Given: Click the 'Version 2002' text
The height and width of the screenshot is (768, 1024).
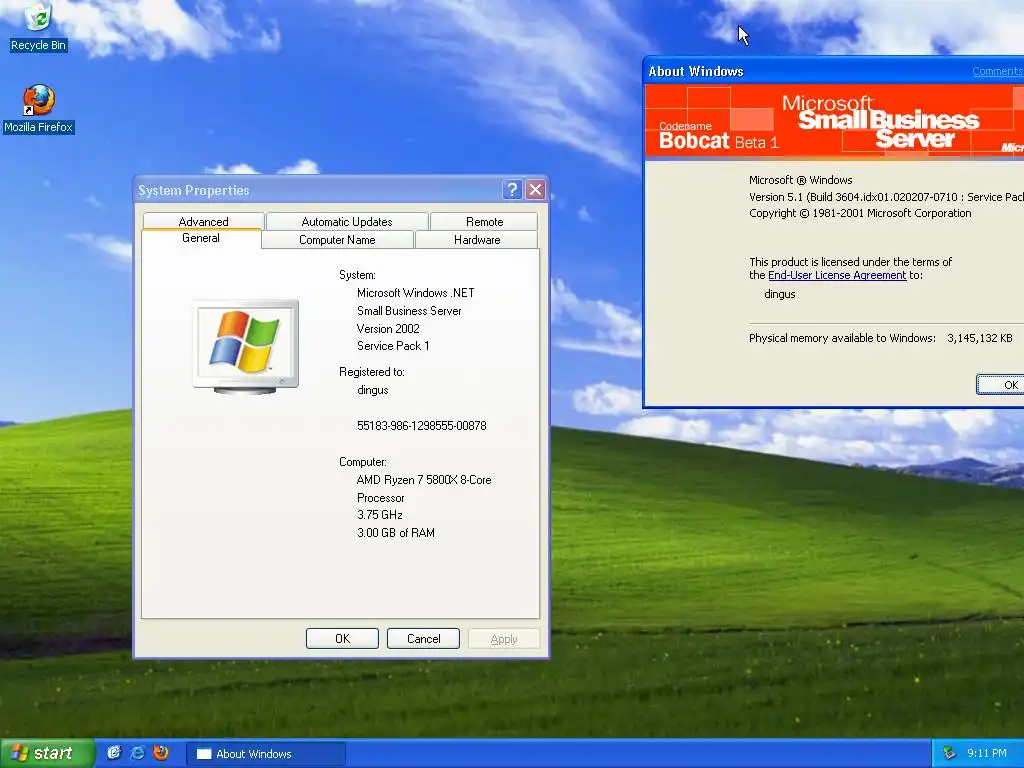Looking at the screenshot, I should point(388,328).
